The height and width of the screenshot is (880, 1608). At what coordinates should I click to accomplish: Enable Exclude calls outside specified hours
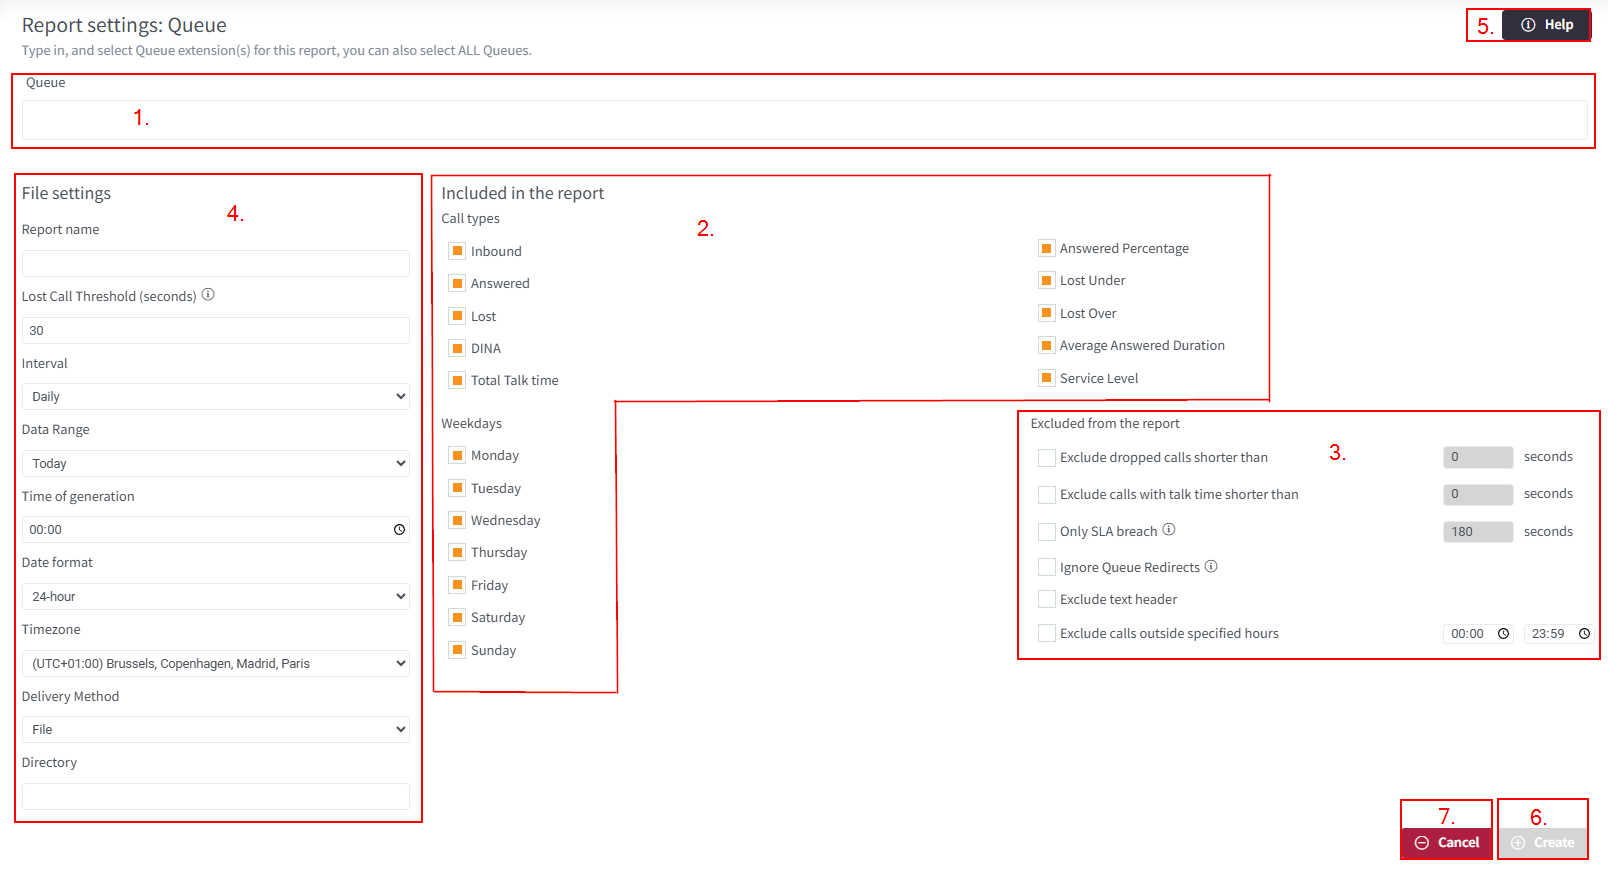coord(1046,633)
